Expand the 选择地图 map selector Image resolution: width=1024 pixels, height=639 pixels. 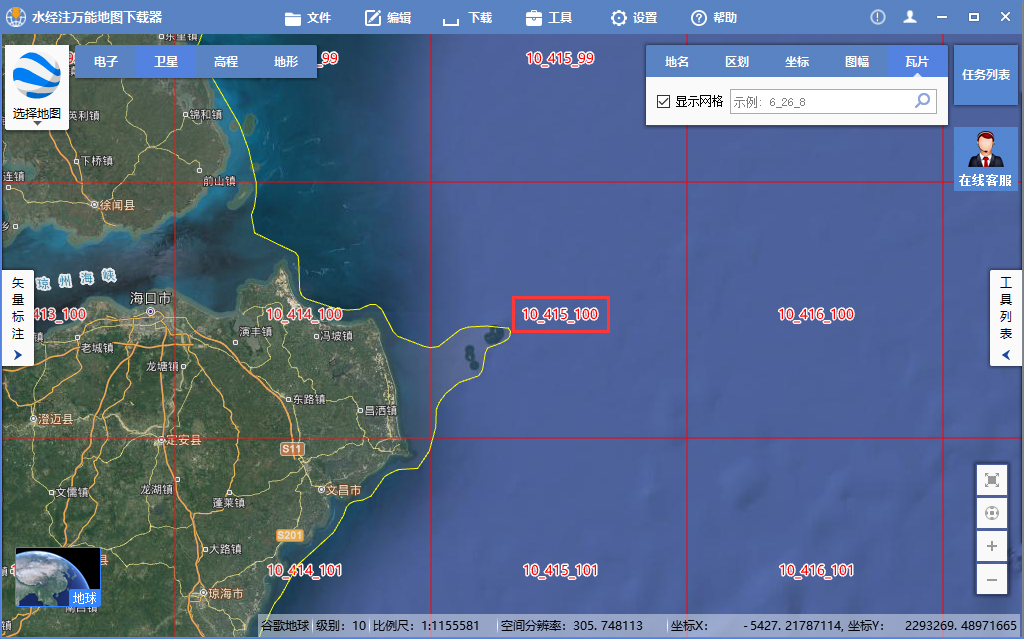[37, 89]
